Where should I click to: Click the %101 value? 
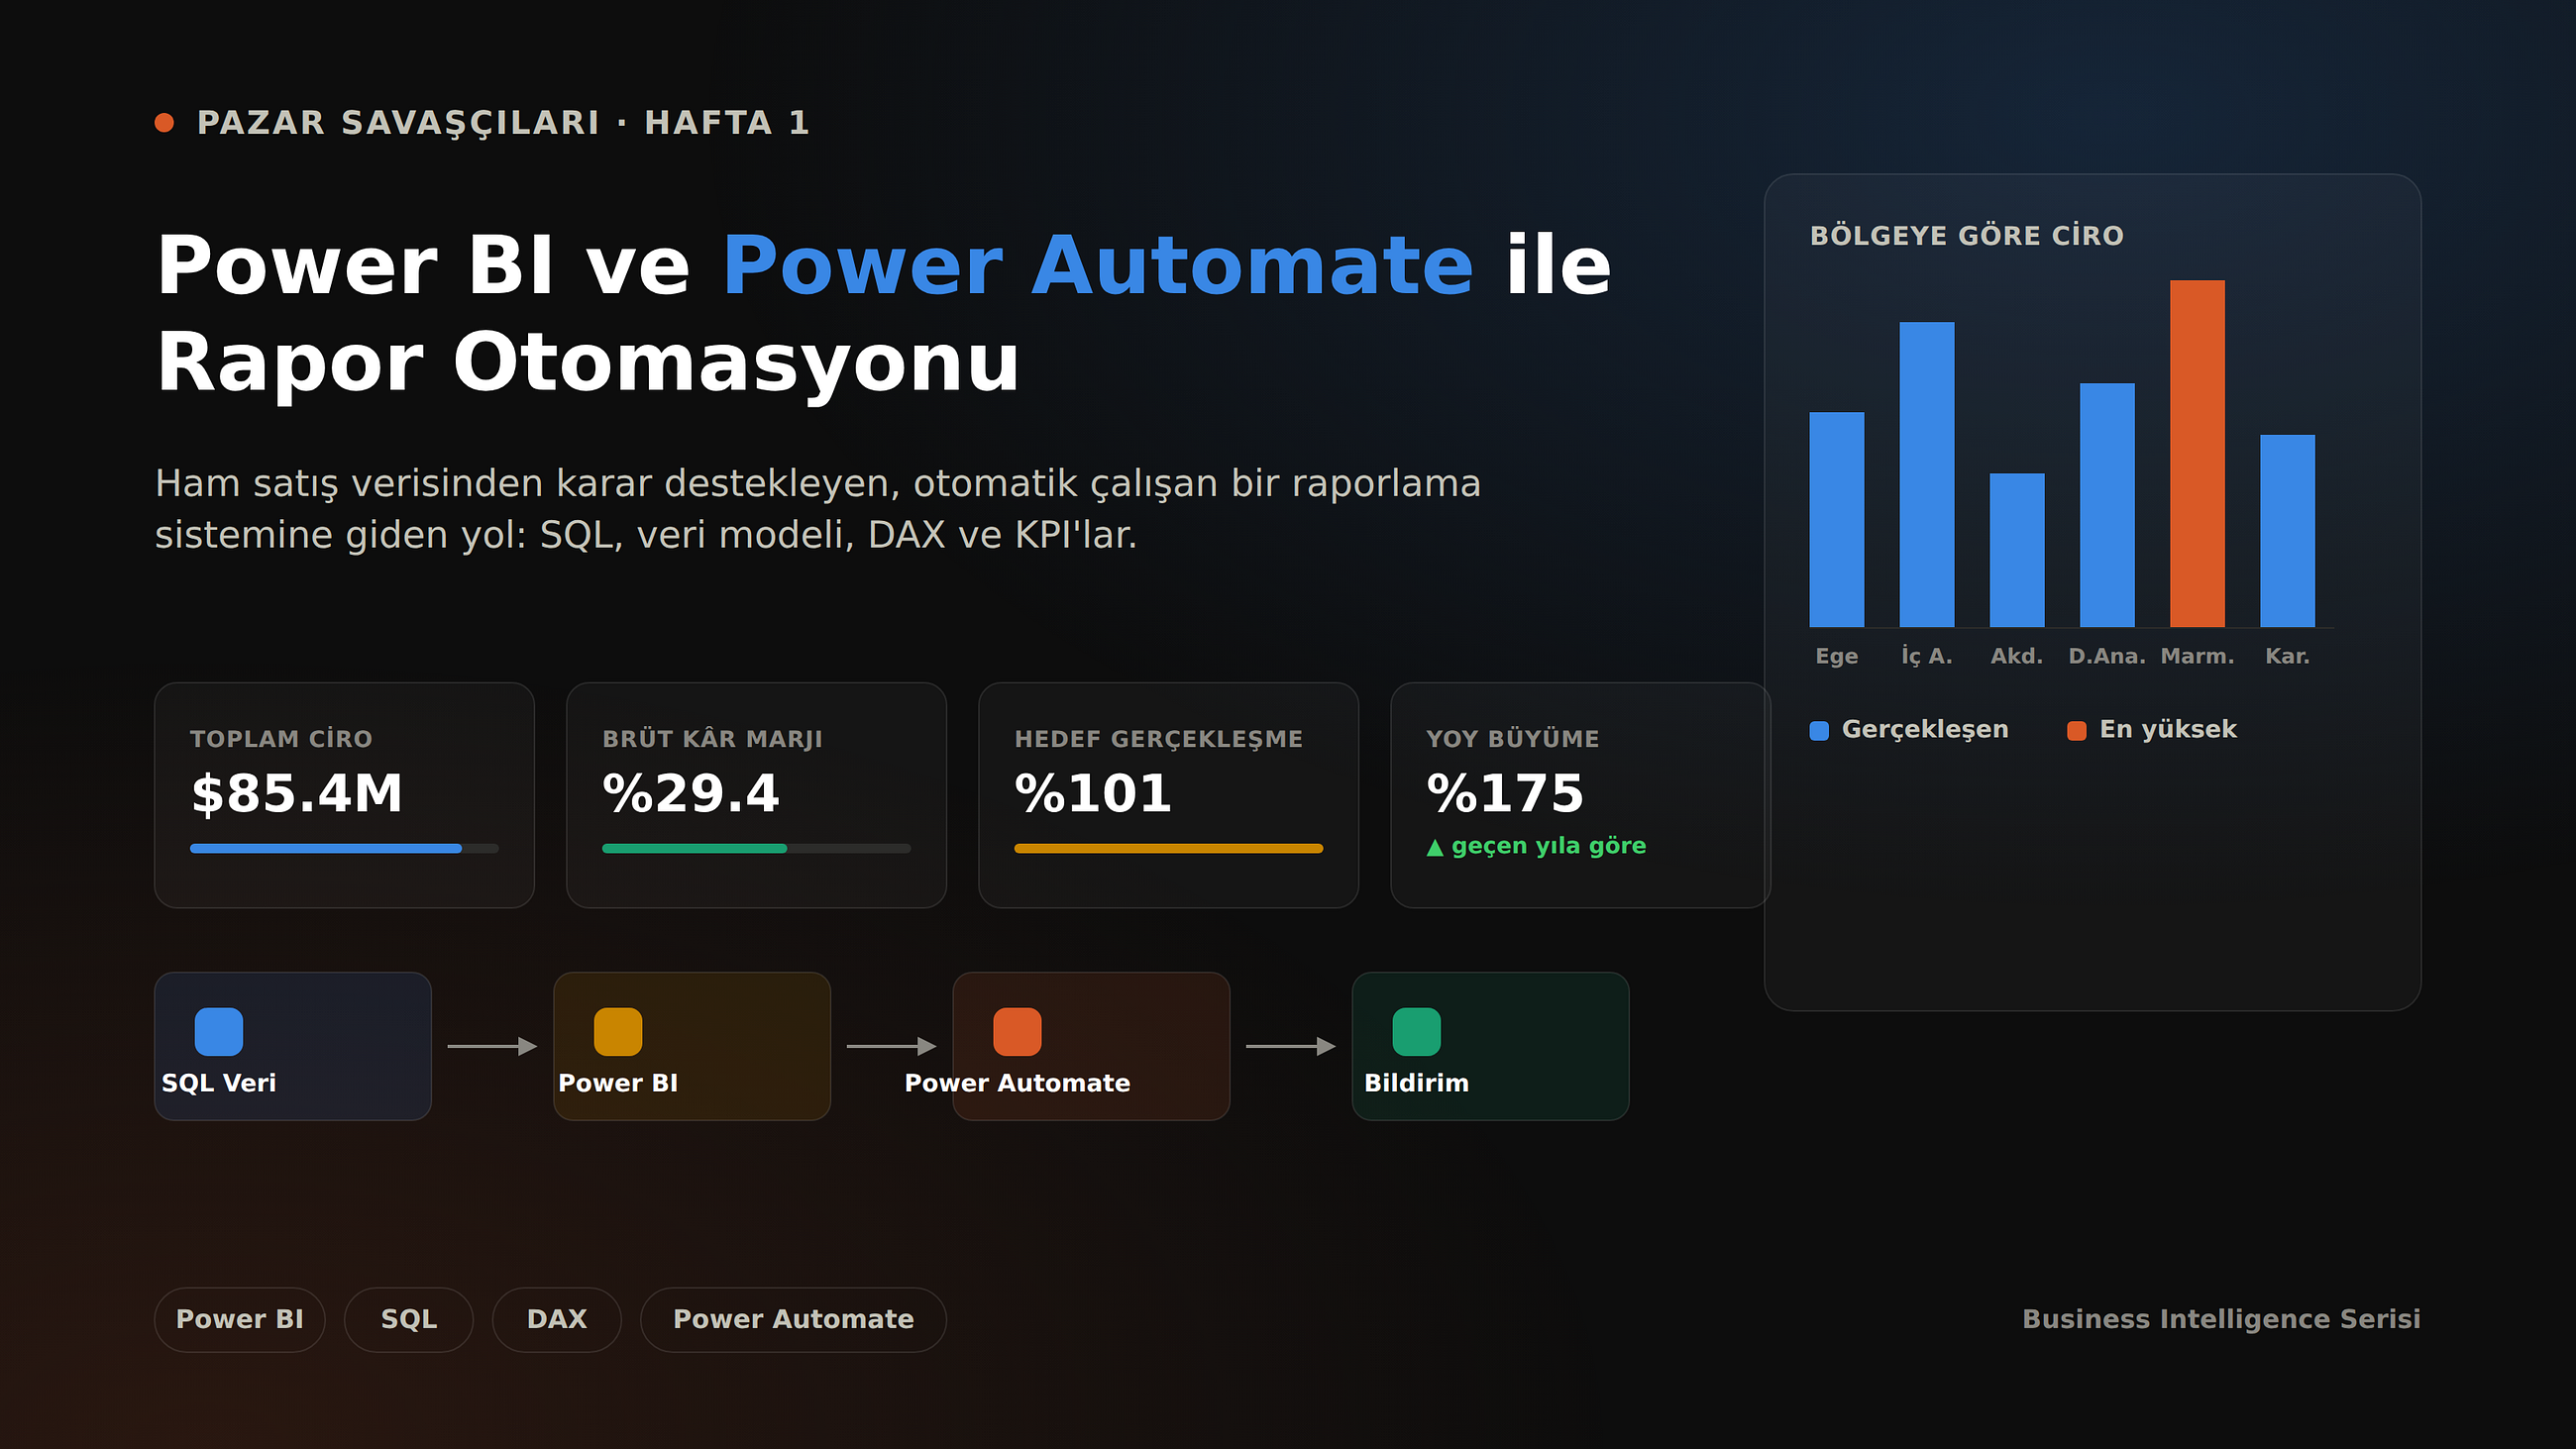point(1092,794)
